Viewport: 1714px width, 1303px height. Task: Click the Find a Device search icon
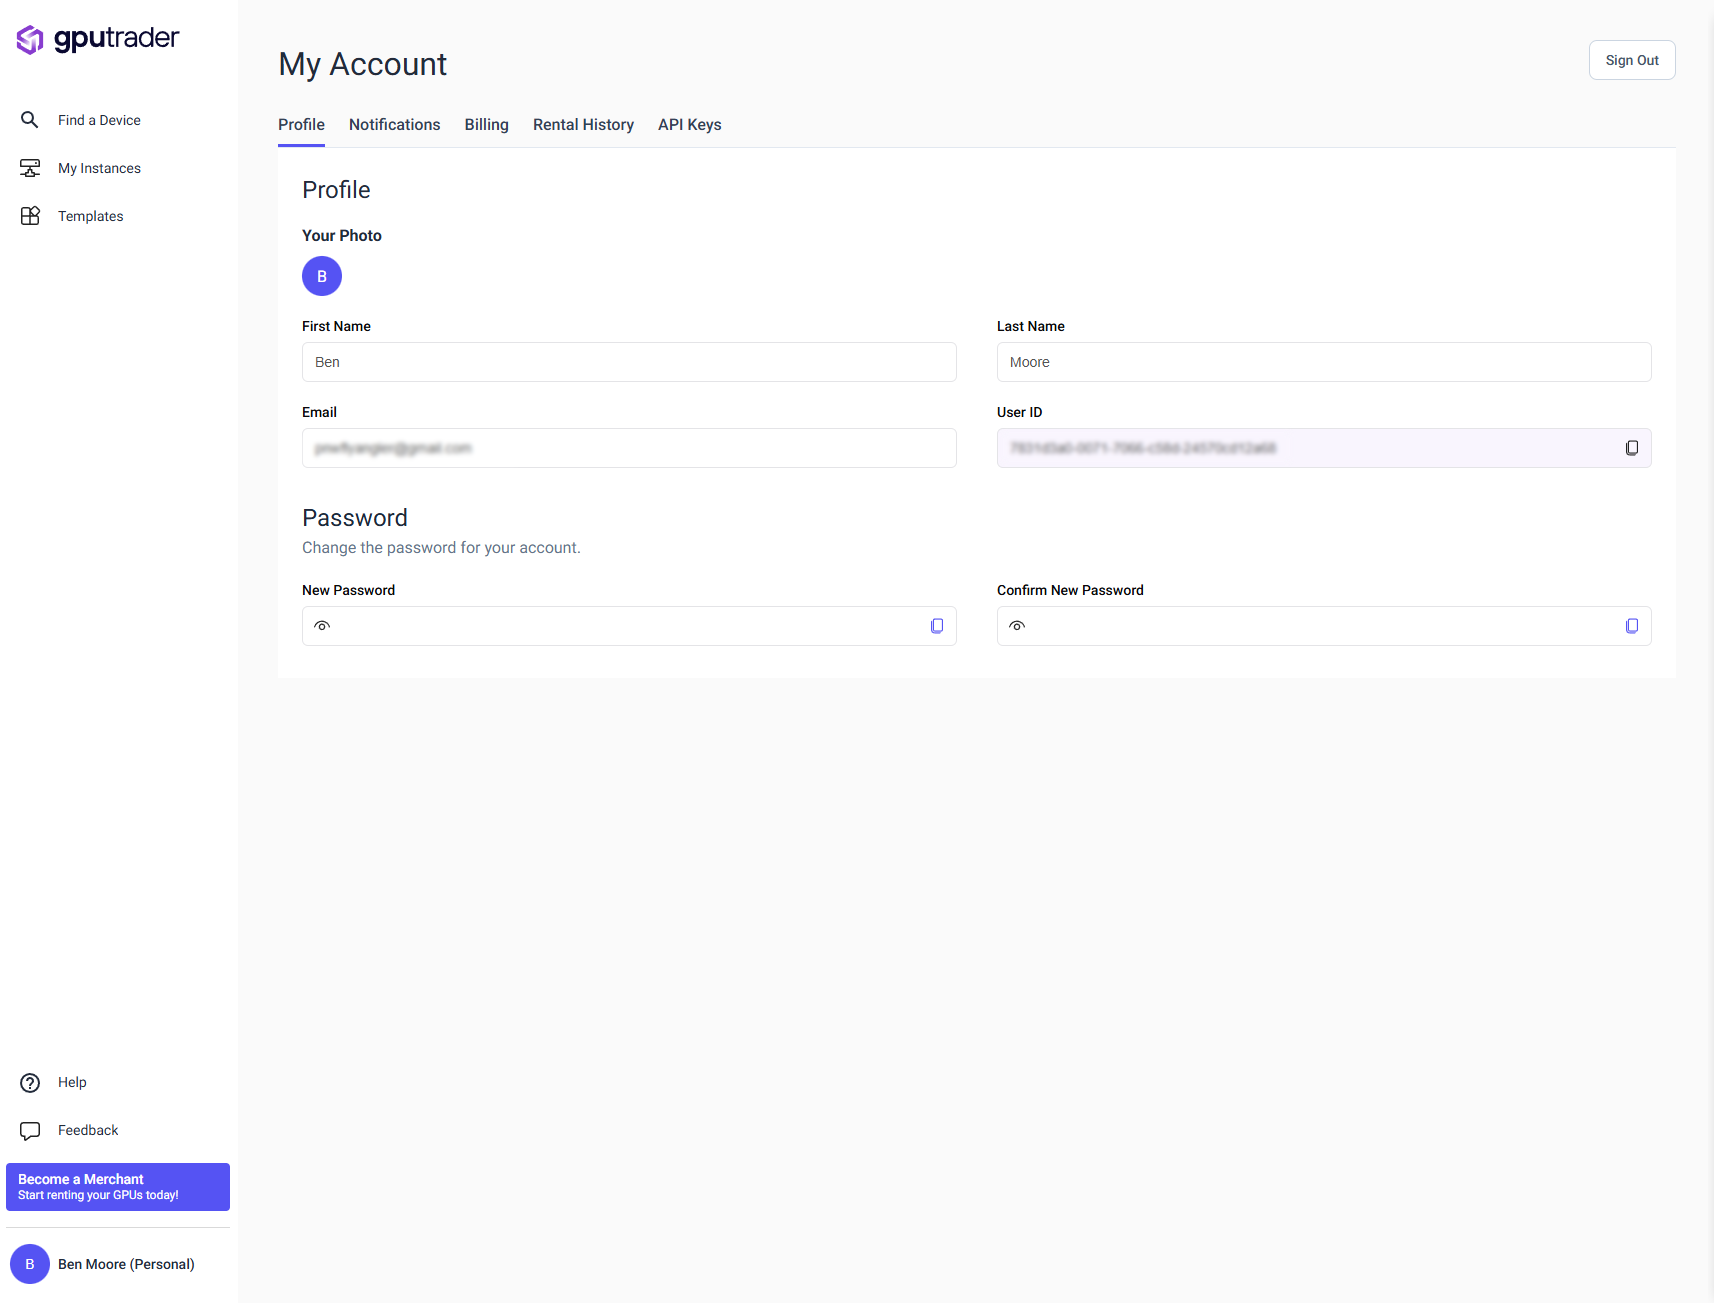tap(30, 120)
